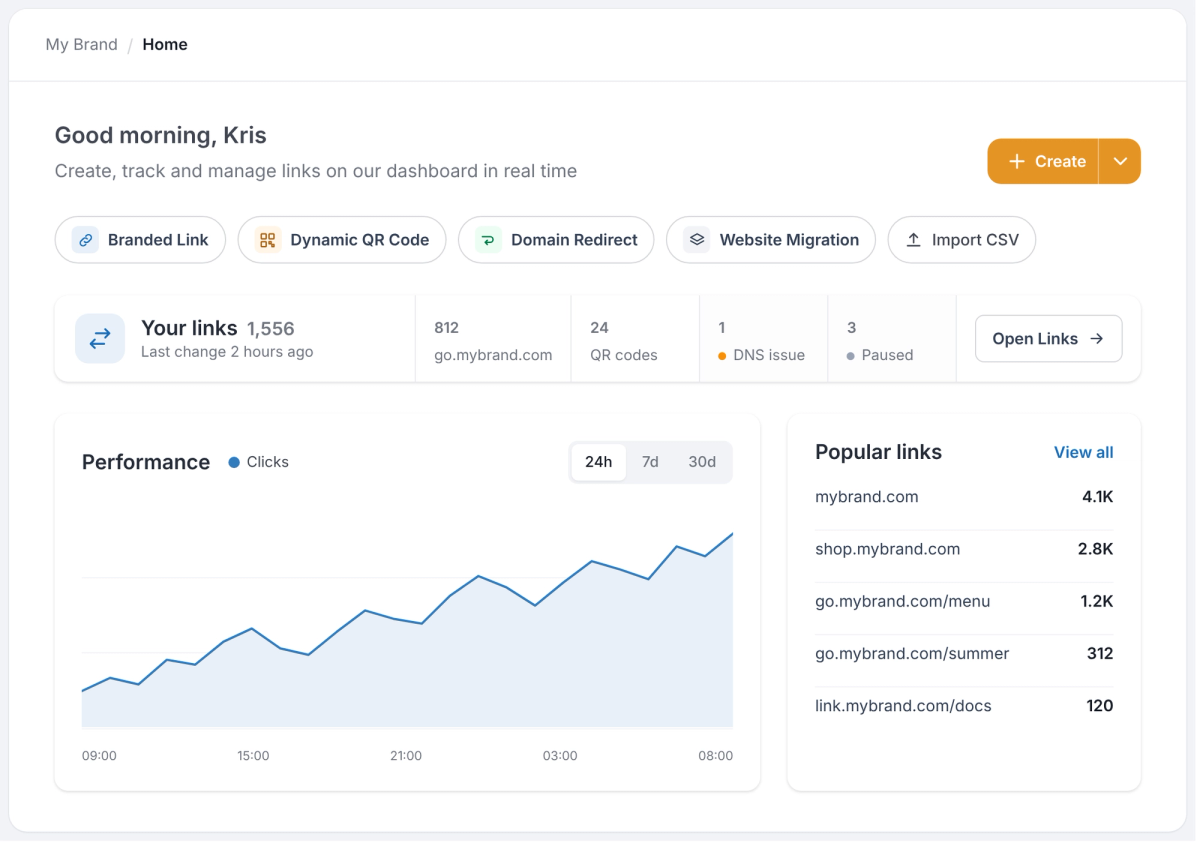Click the Good morning, Kris greeting
This screenshot has height=843, width=1200.
point(161,135)
